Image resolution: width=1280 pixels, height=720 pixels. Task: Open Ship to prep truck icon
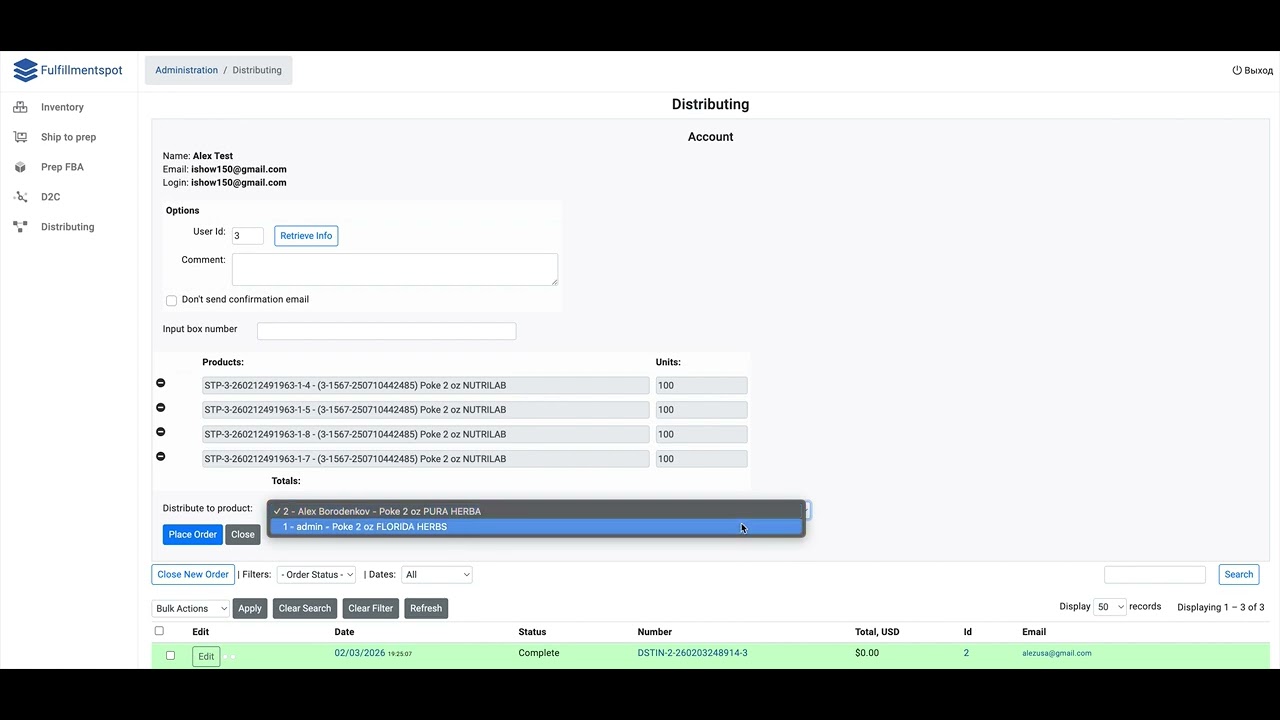[x=20, y=137]
